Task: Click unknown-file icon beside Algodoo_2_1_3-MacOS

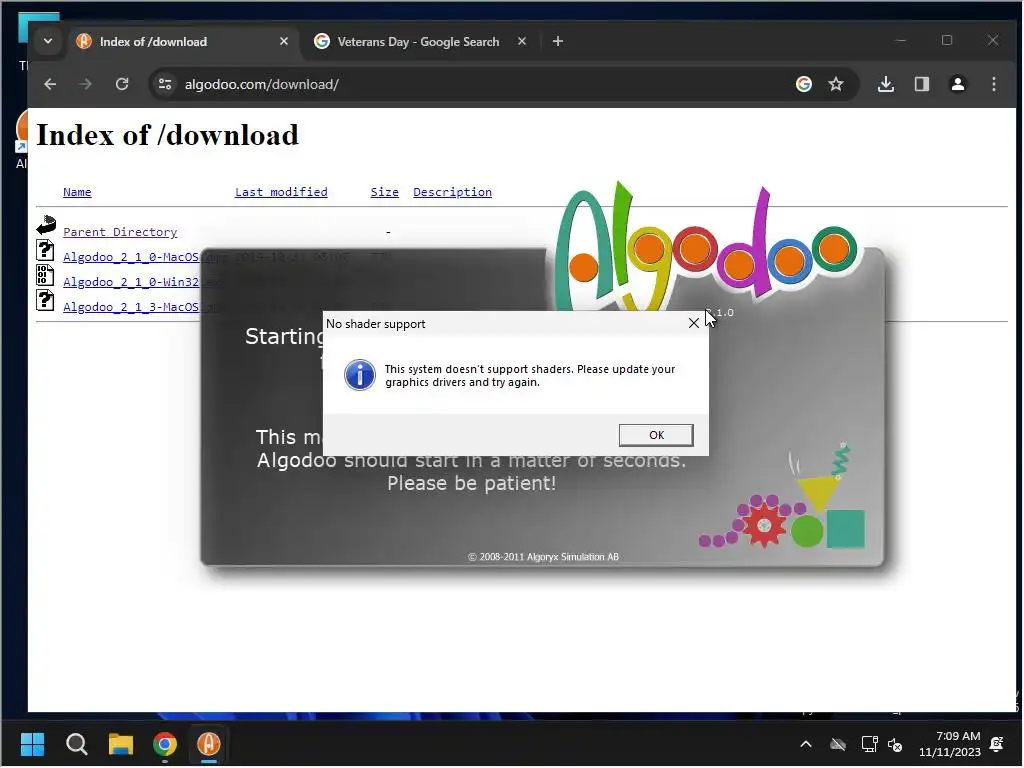Action: pyautogui.click(x=45, y=300)
